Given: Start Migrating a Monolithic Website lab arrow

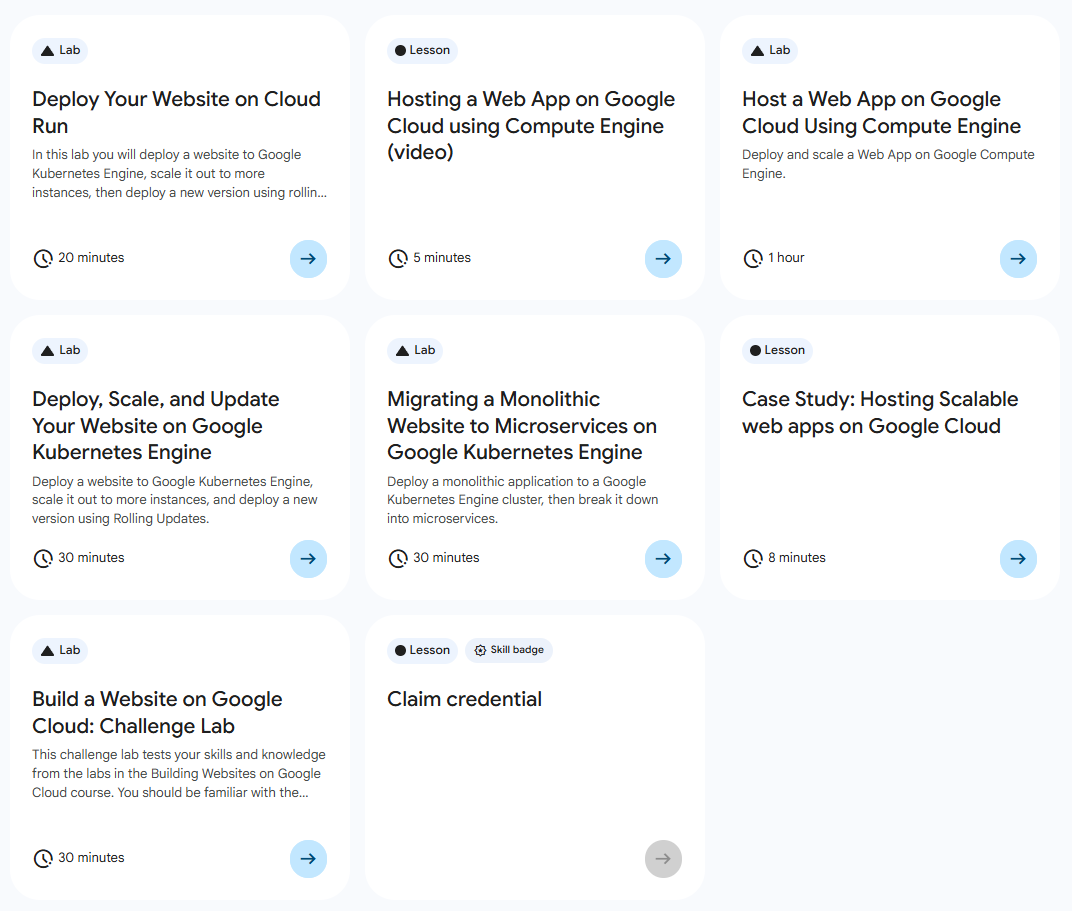Looking at the screenshot, I should pos(663,559).
